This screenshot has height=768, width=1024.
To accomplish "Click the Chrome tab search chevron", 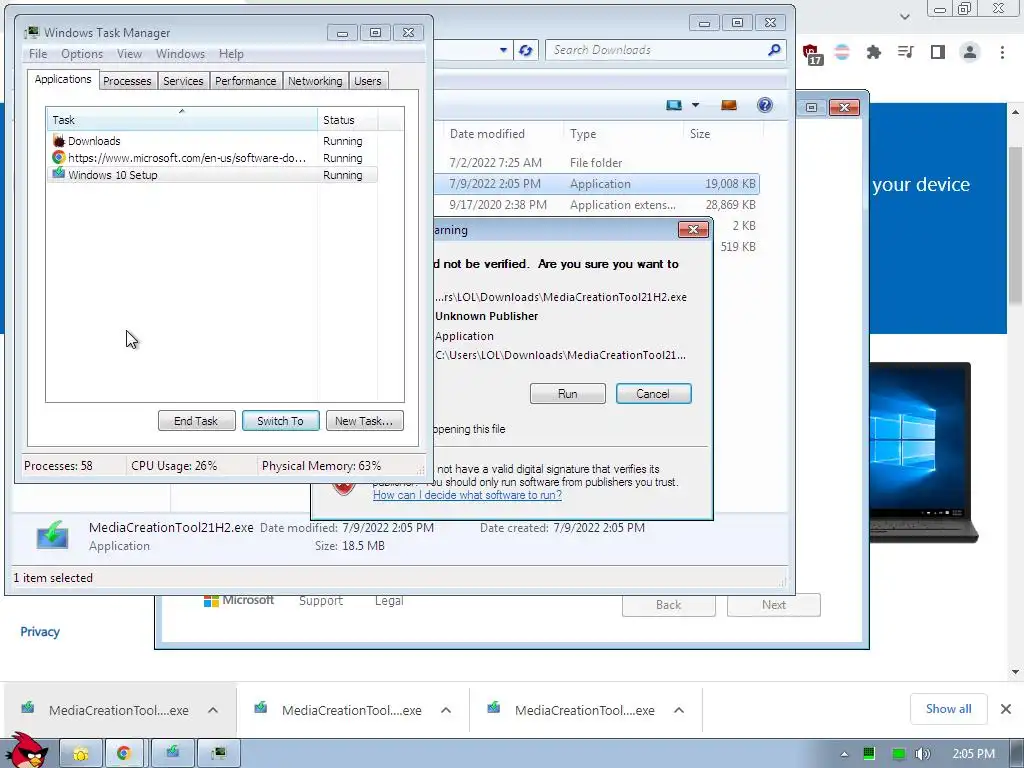I will tap(904, 16).
